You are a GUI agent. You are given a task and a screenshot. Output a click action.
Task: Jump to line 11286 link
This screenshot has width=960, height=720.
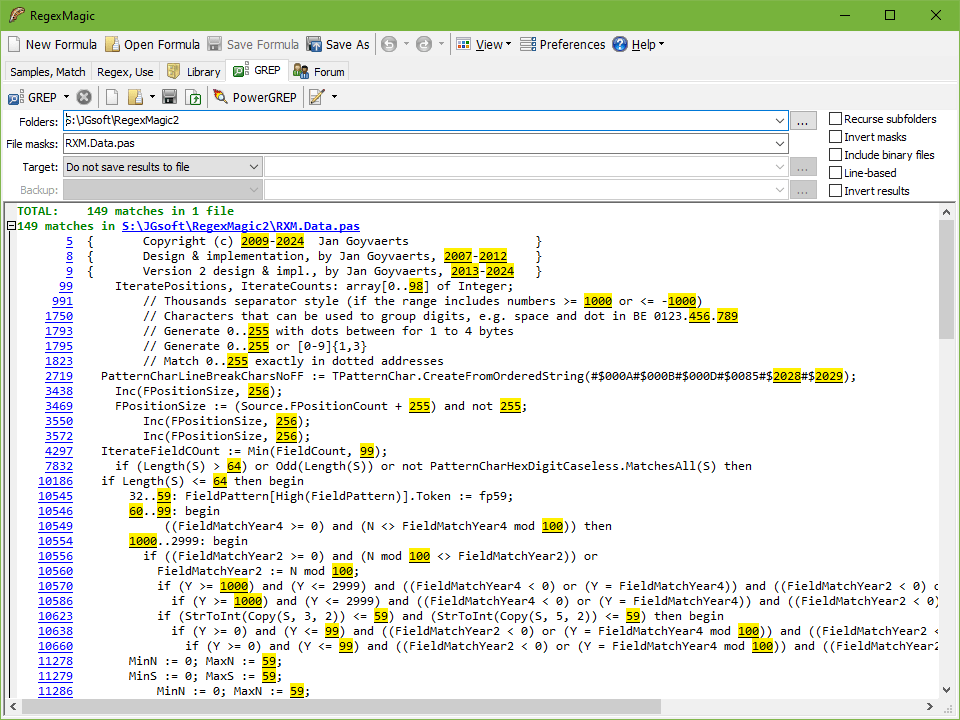coord(55,691)
